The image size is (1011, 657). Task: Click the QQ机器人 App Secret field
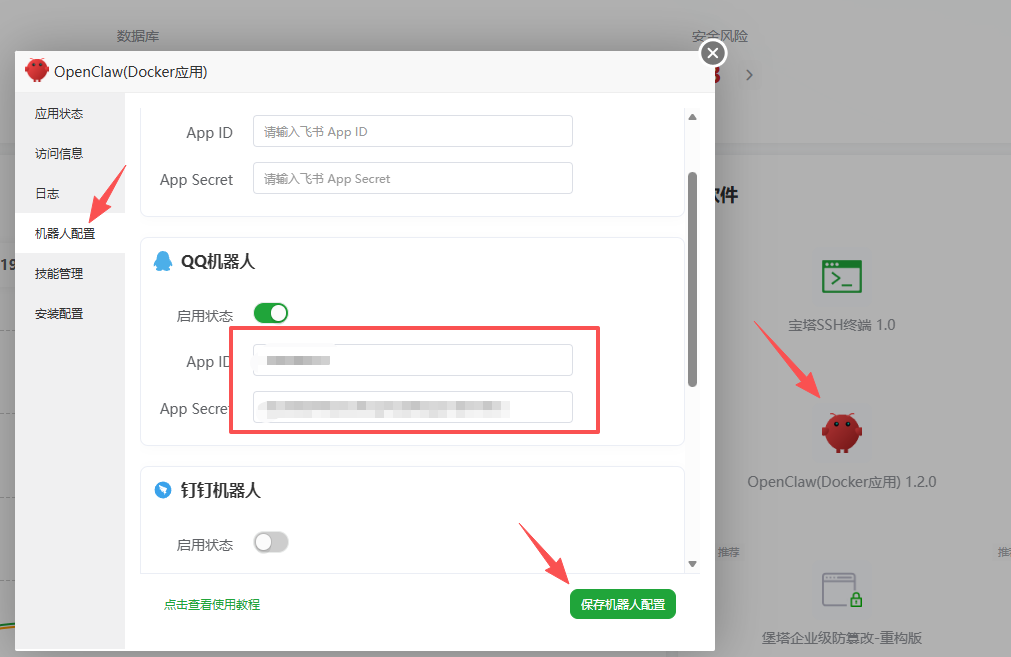413,407
